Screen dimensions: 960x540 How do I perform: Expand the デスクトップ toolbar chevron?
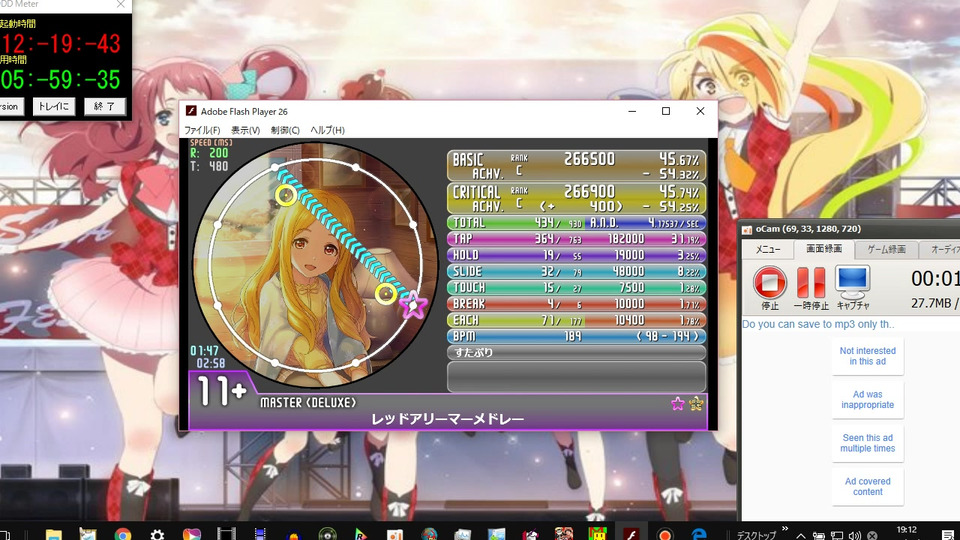[x=784, y=528]
